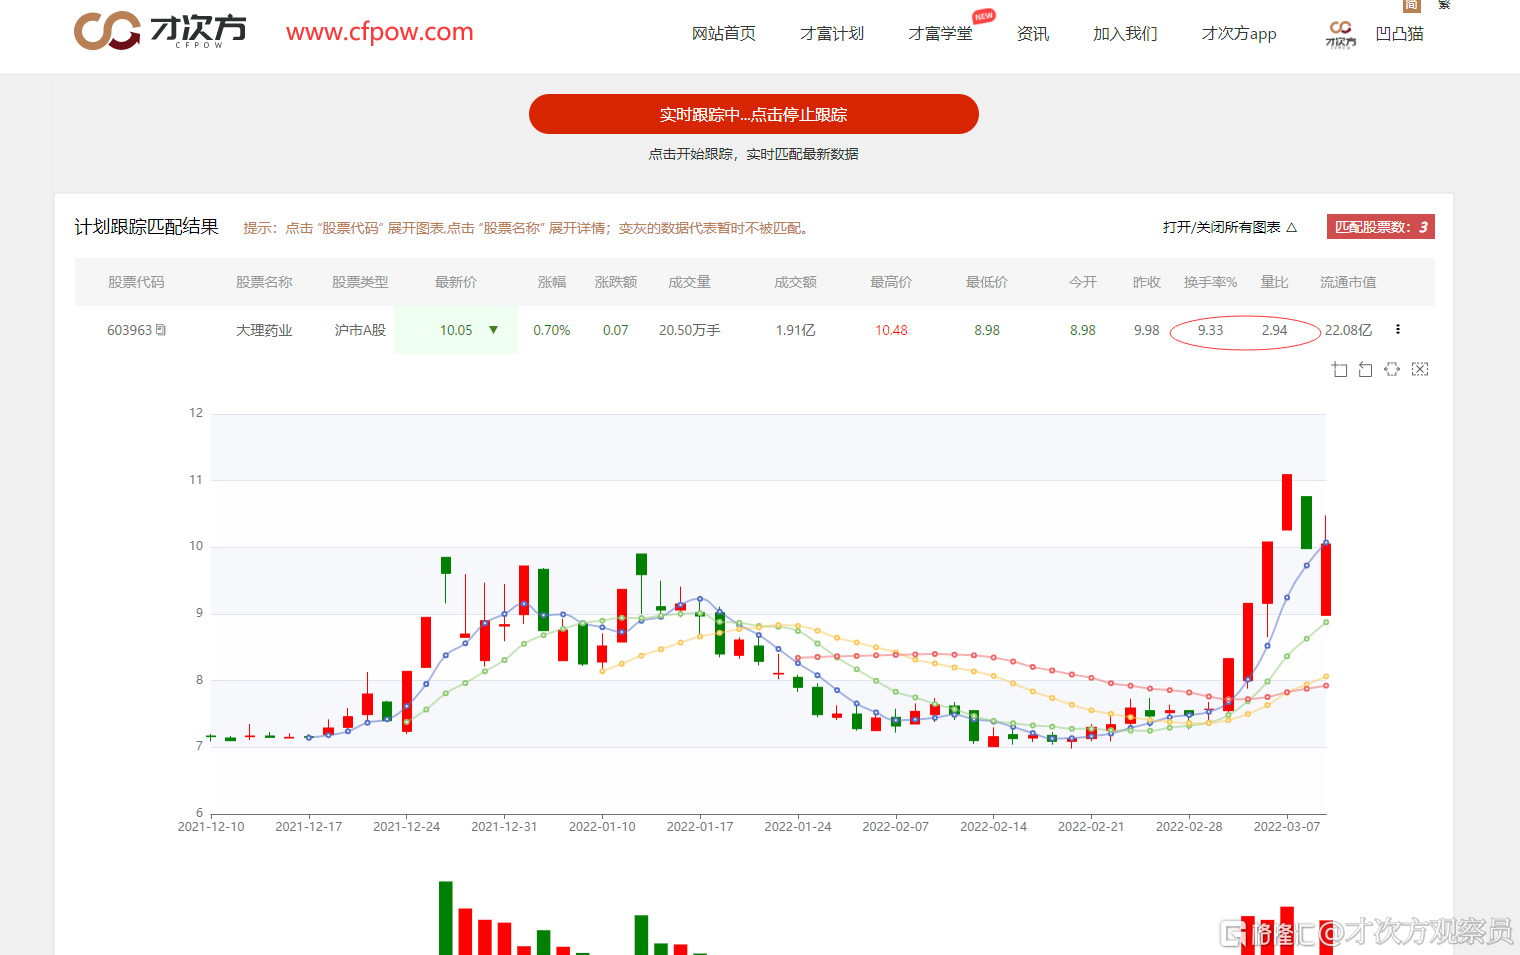This screenshot has width=1520, height=955.
Task: Toggle the down arrow beside price 10.05
Action: (x=493, y=330)
